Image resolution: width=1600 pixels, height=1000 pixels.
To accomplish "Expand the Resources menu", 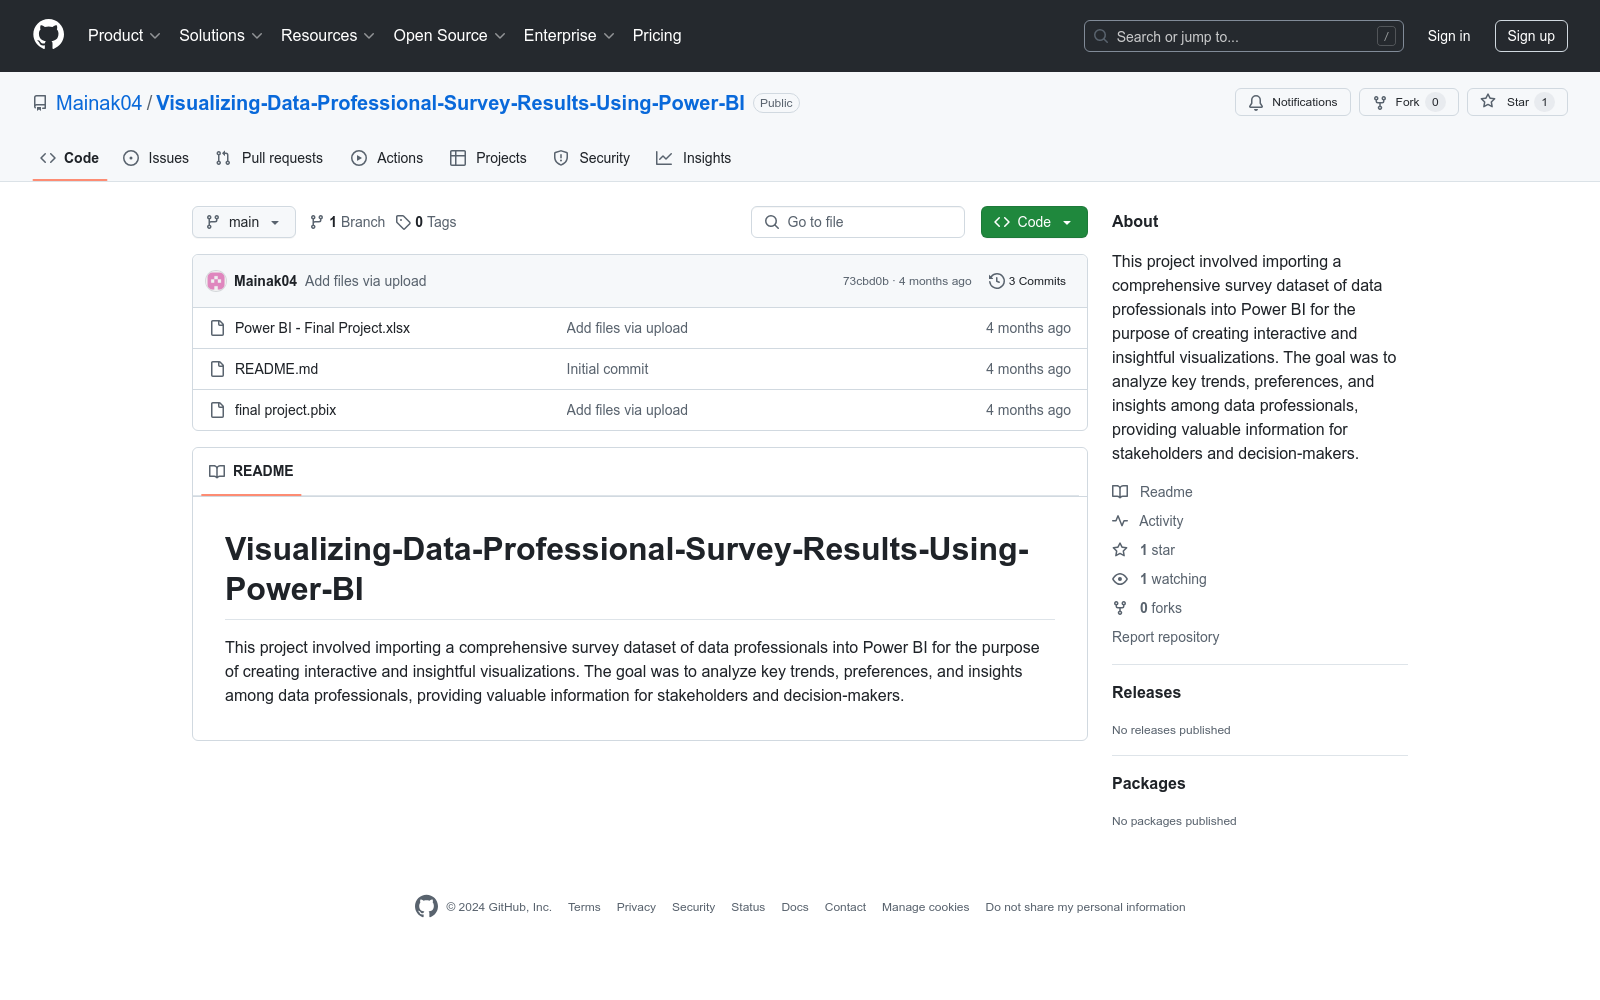I will (328, 35).
